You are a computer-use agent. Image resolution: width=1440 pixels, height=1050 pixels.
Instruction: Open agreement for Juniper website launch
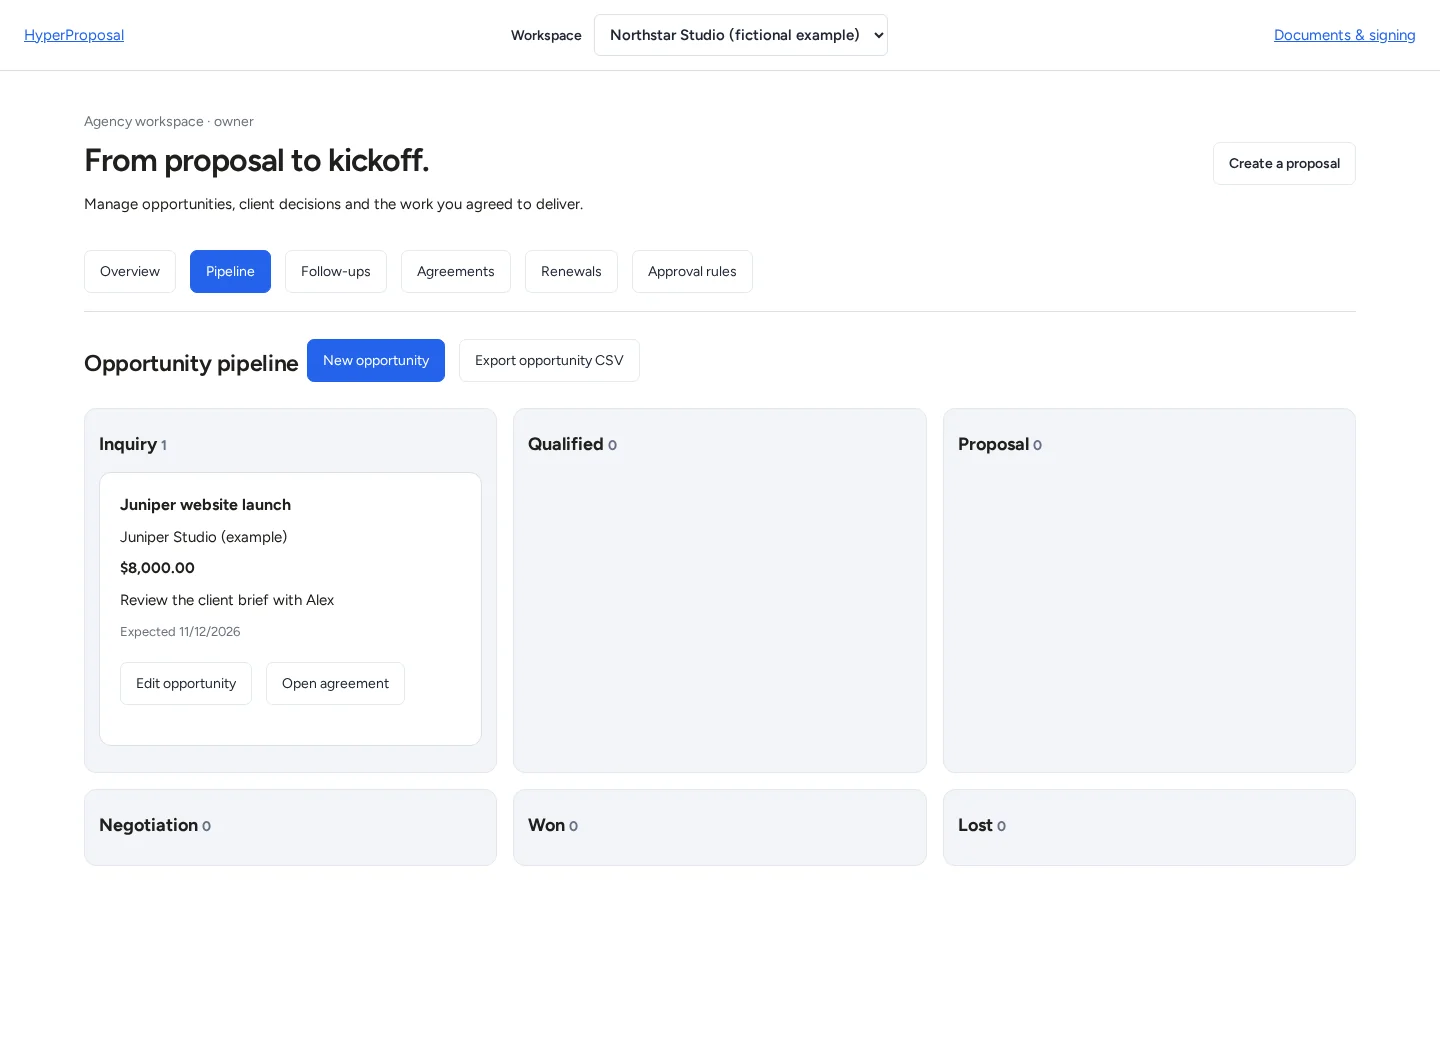[x=335, y=683]
